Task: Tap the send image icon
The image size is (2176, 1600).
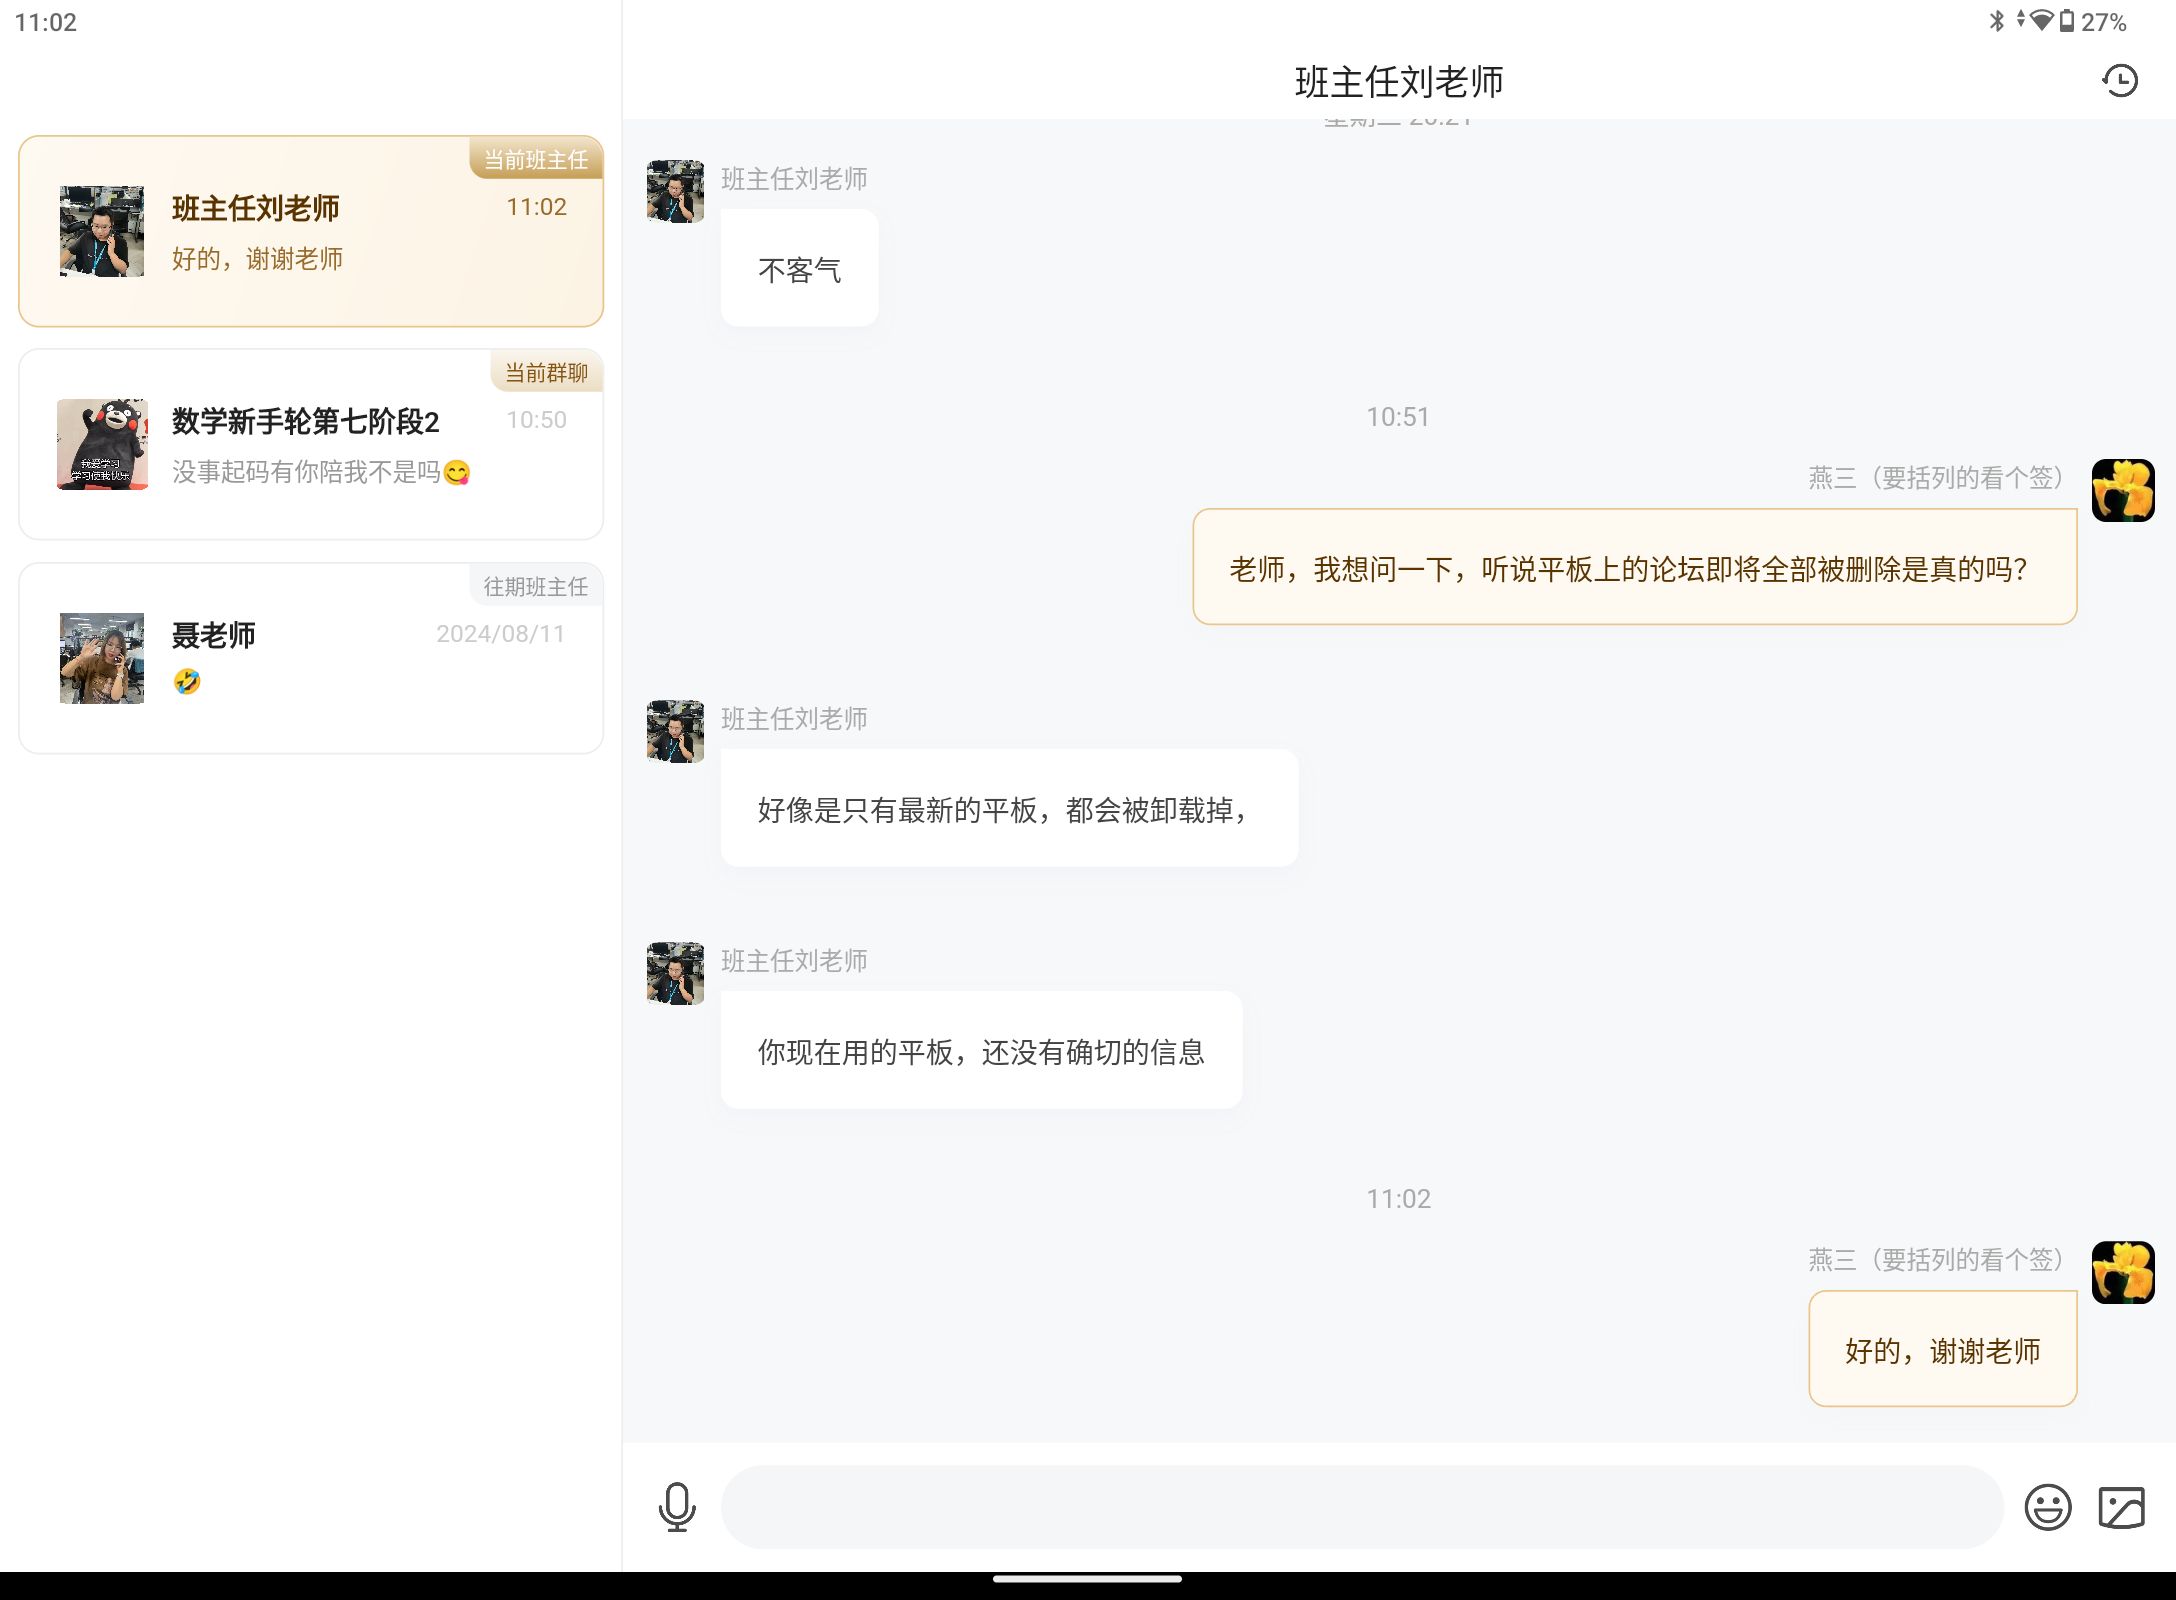Action: point(2121,1507)
